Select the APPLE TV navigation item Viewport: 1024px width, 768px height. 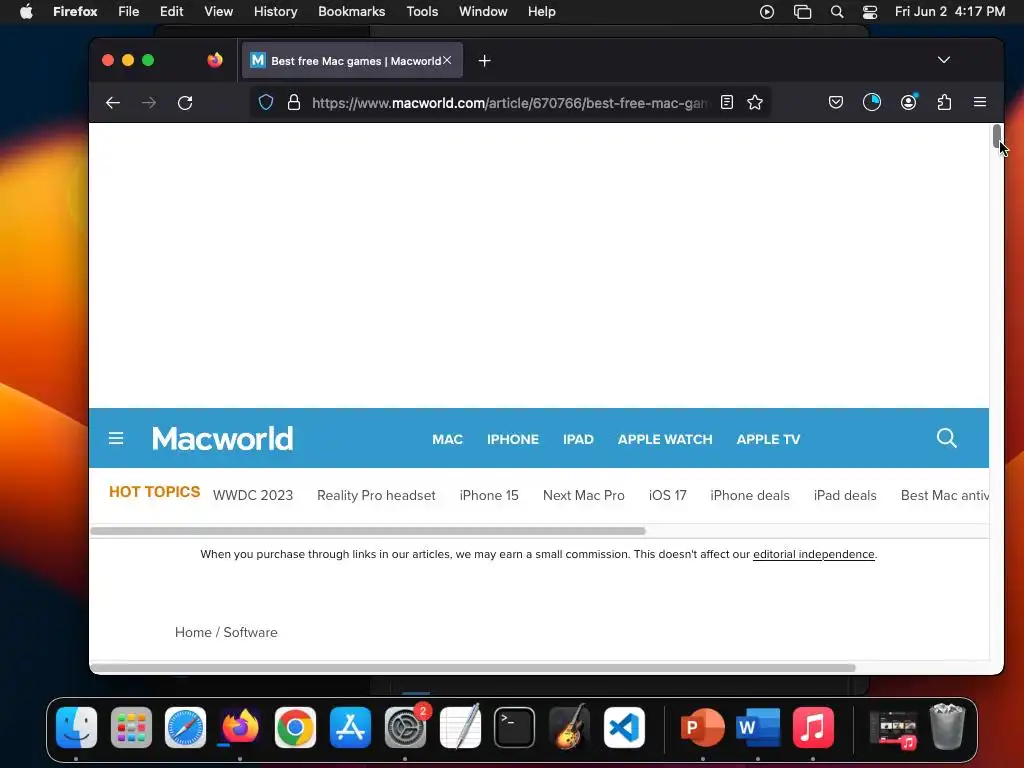[x=768, y=440]
